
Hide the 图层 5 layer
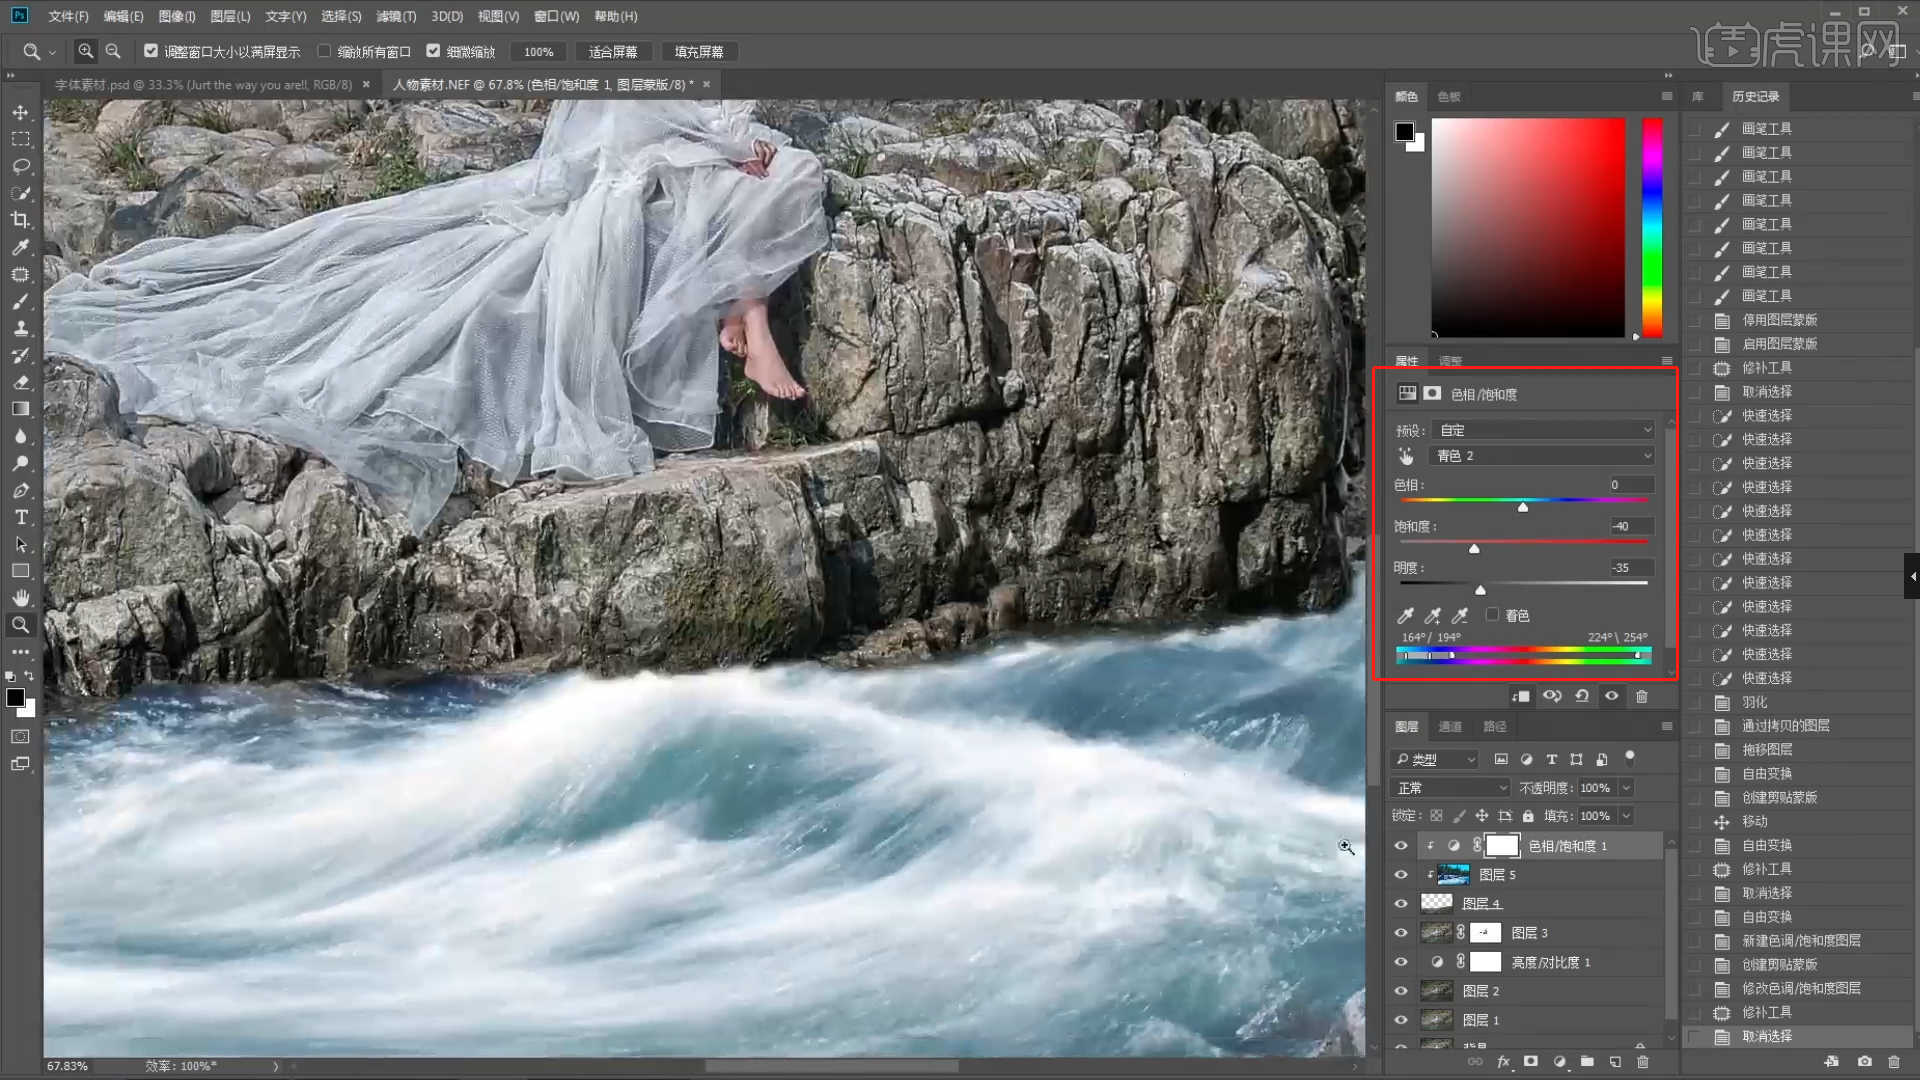(1400, 875)
